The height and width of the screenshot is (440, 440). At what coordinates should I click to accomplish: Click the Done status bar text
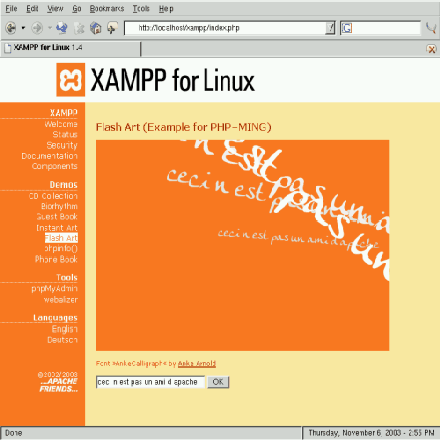pyautogui.click(x=14, y=433)
